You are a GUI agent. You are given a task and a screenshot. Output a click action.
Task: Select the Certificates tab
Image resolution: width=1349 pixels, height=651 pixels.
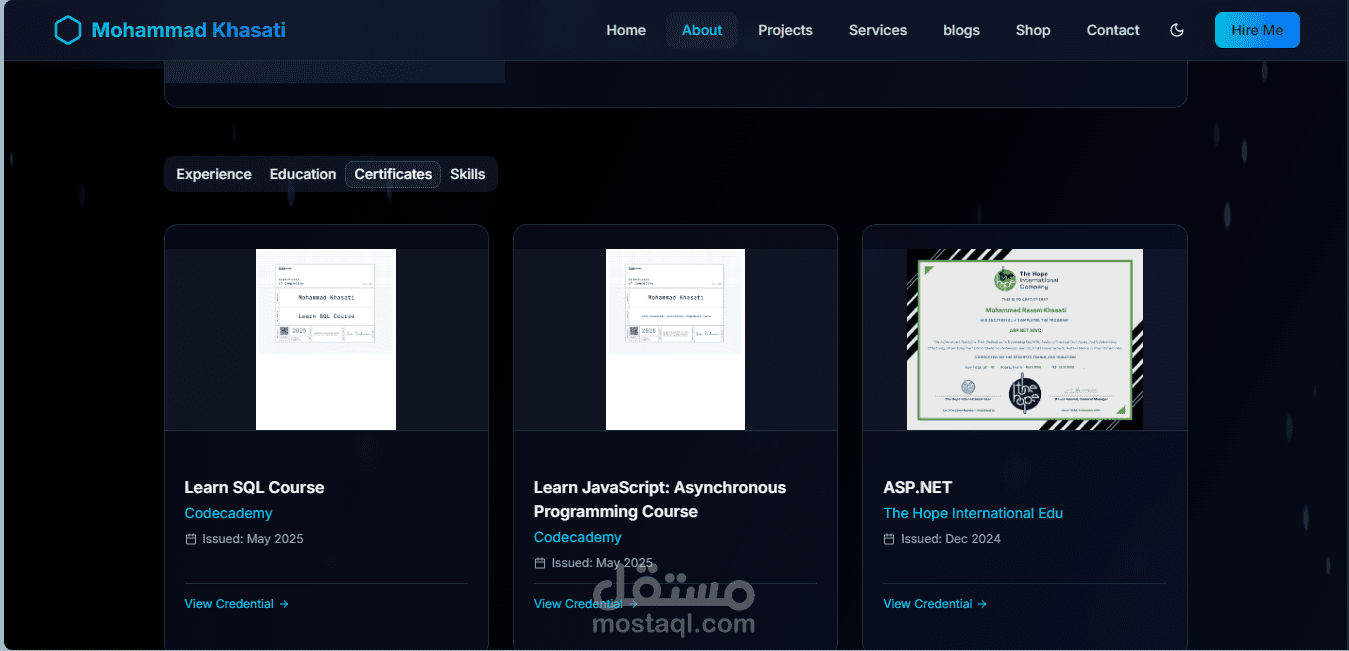pyautogui.click(x=393, y=174)
